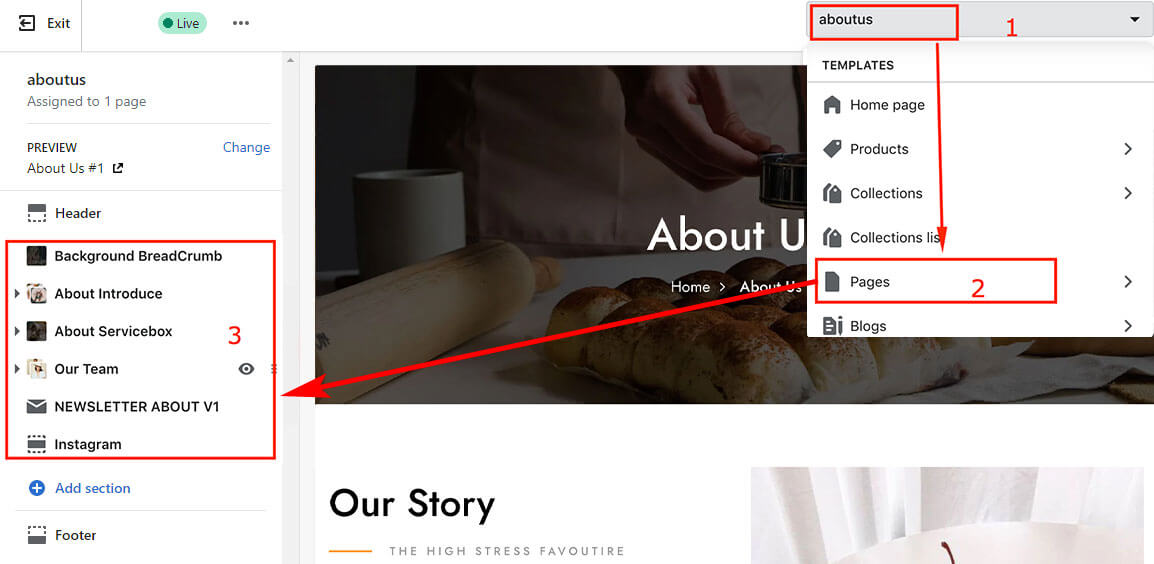Click the Footer section icon
This screenshot has height=564, width=1154.
36,535
